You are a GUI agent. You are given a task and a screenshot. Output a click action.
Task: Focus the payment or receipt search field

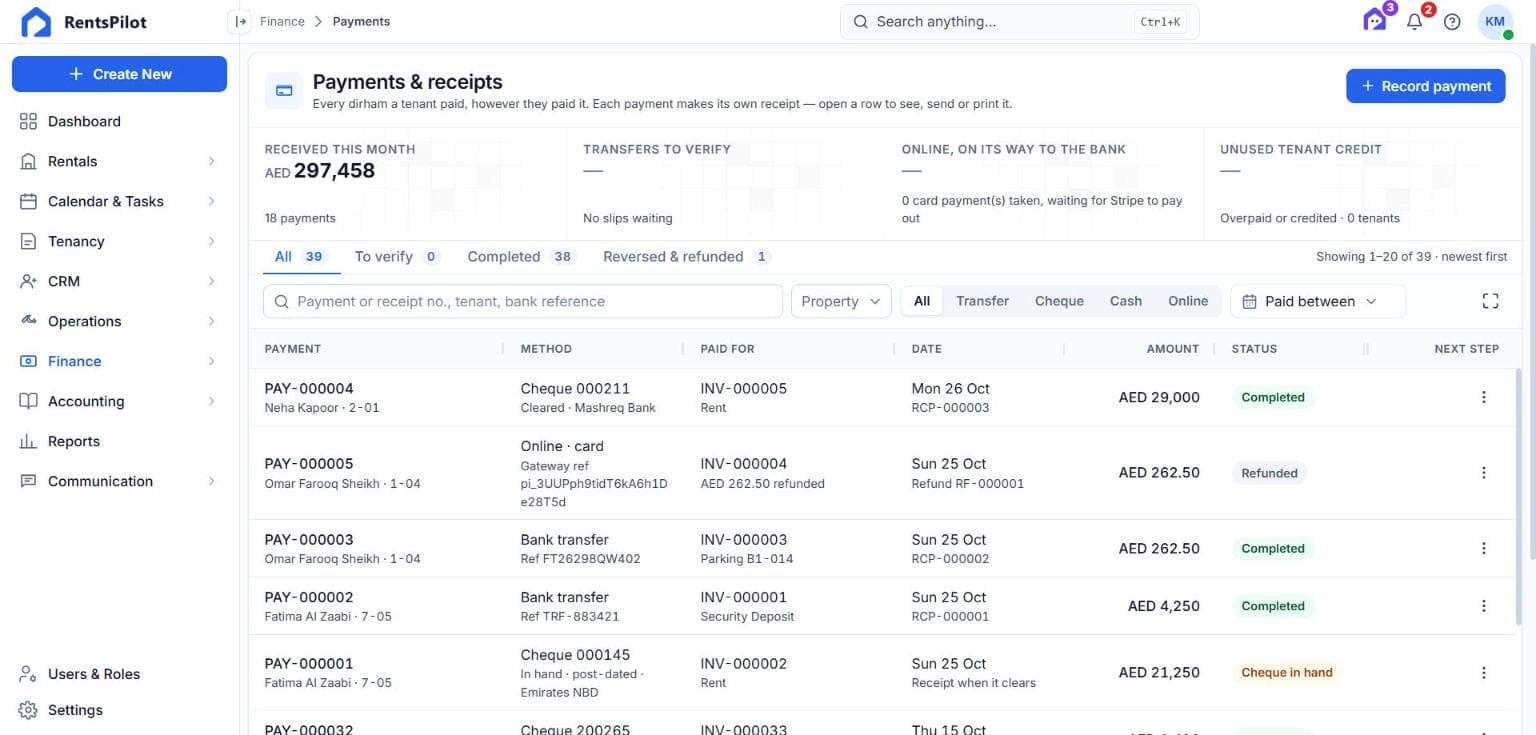[523, 301]
